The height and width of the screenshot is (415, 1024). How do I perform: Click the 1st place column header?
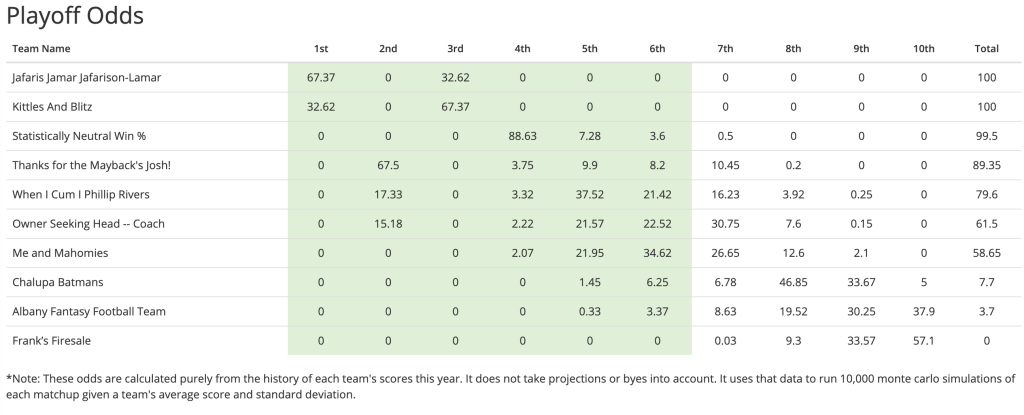click(321, 48)
